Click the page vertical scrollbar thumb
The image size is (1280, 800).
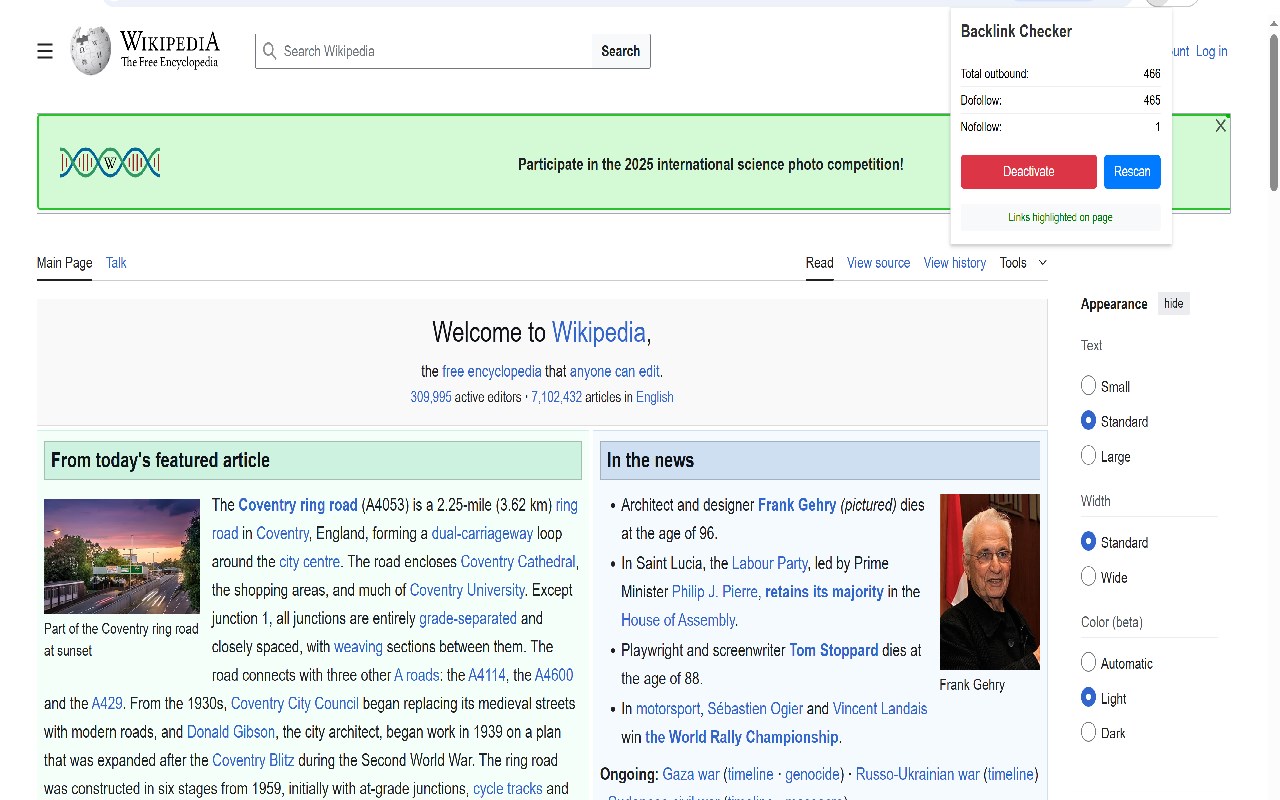coord(1273,112)
